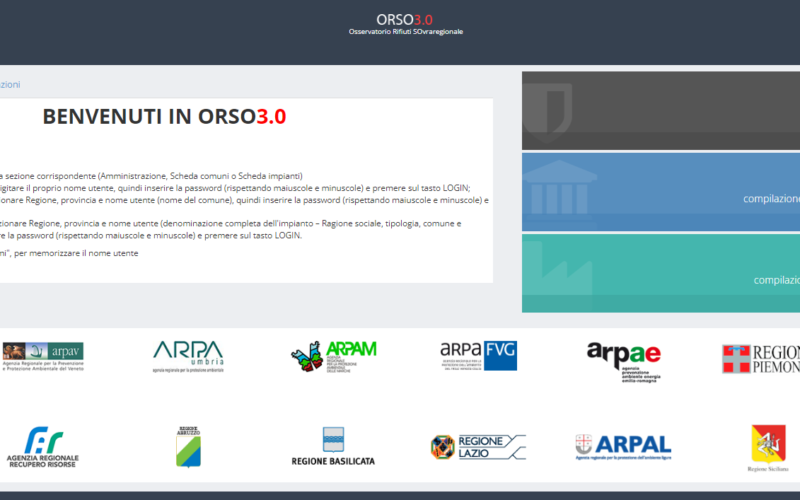Open the Regione Siciliana logo
Screen dimensions: 800x500
[768, 448]
